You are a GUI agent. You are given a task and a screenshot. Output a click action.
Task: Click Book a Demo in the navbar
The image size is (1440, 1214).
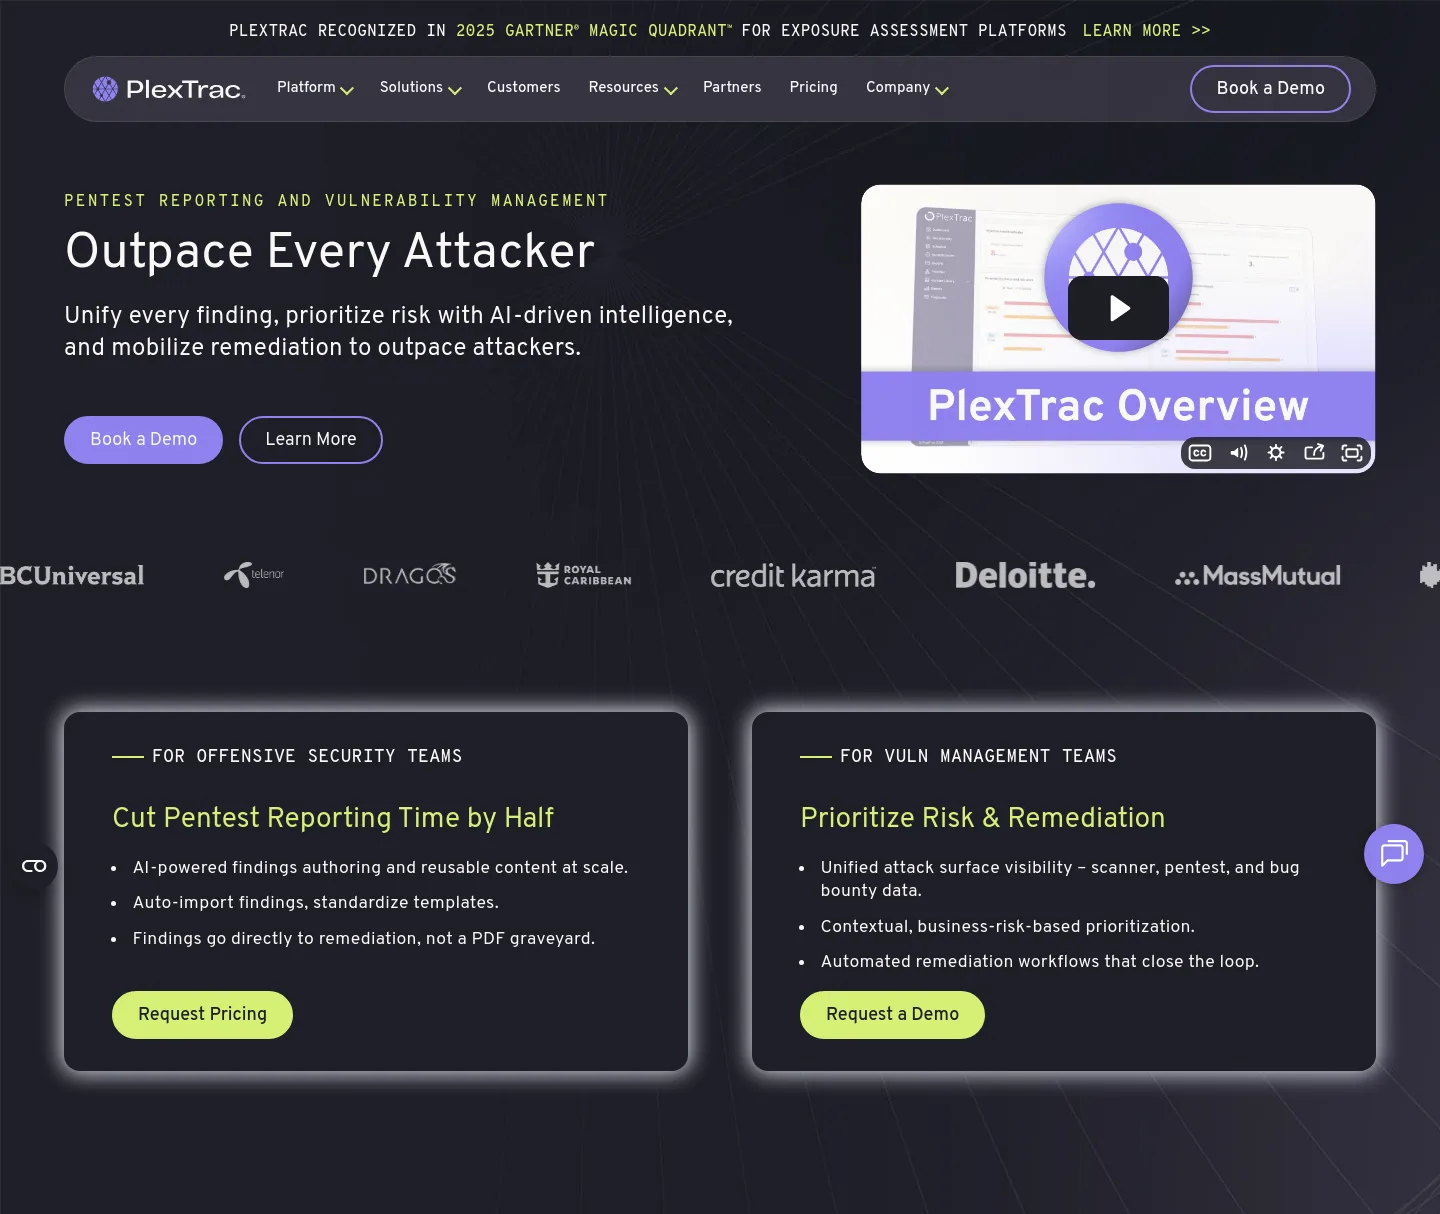pos(1270,89)
